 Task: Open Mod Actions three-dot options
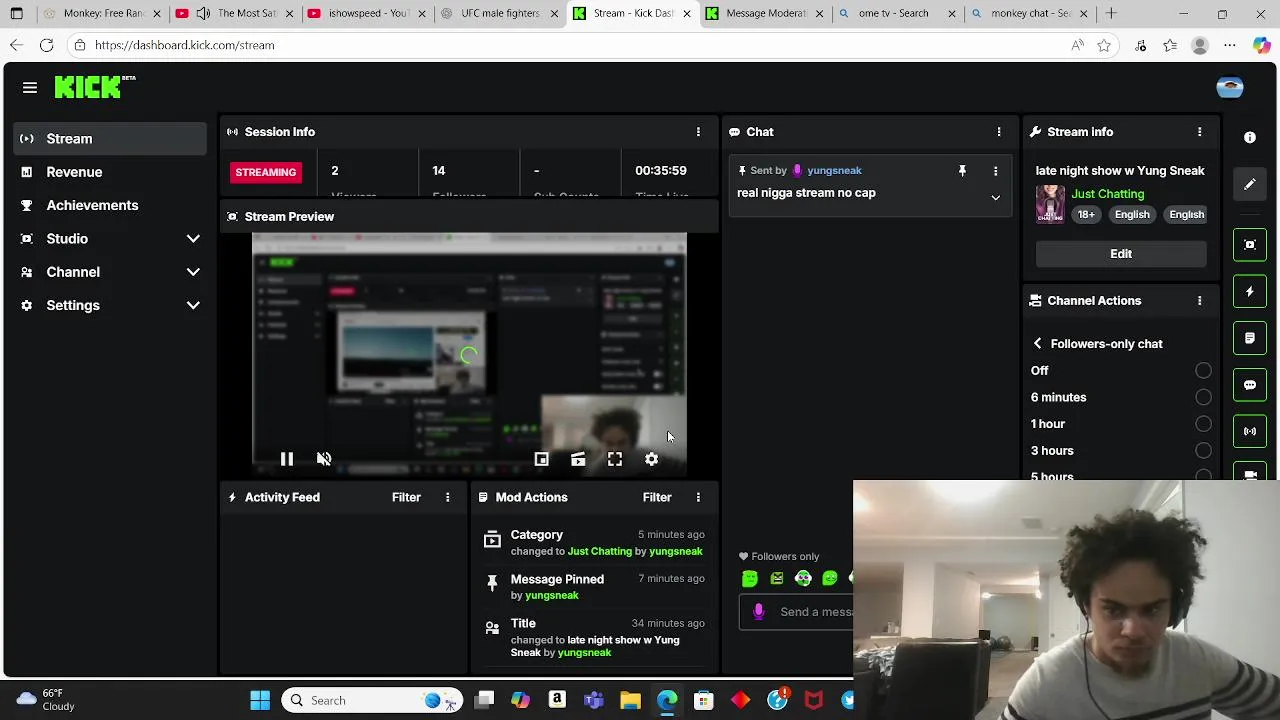click(698, 497)
